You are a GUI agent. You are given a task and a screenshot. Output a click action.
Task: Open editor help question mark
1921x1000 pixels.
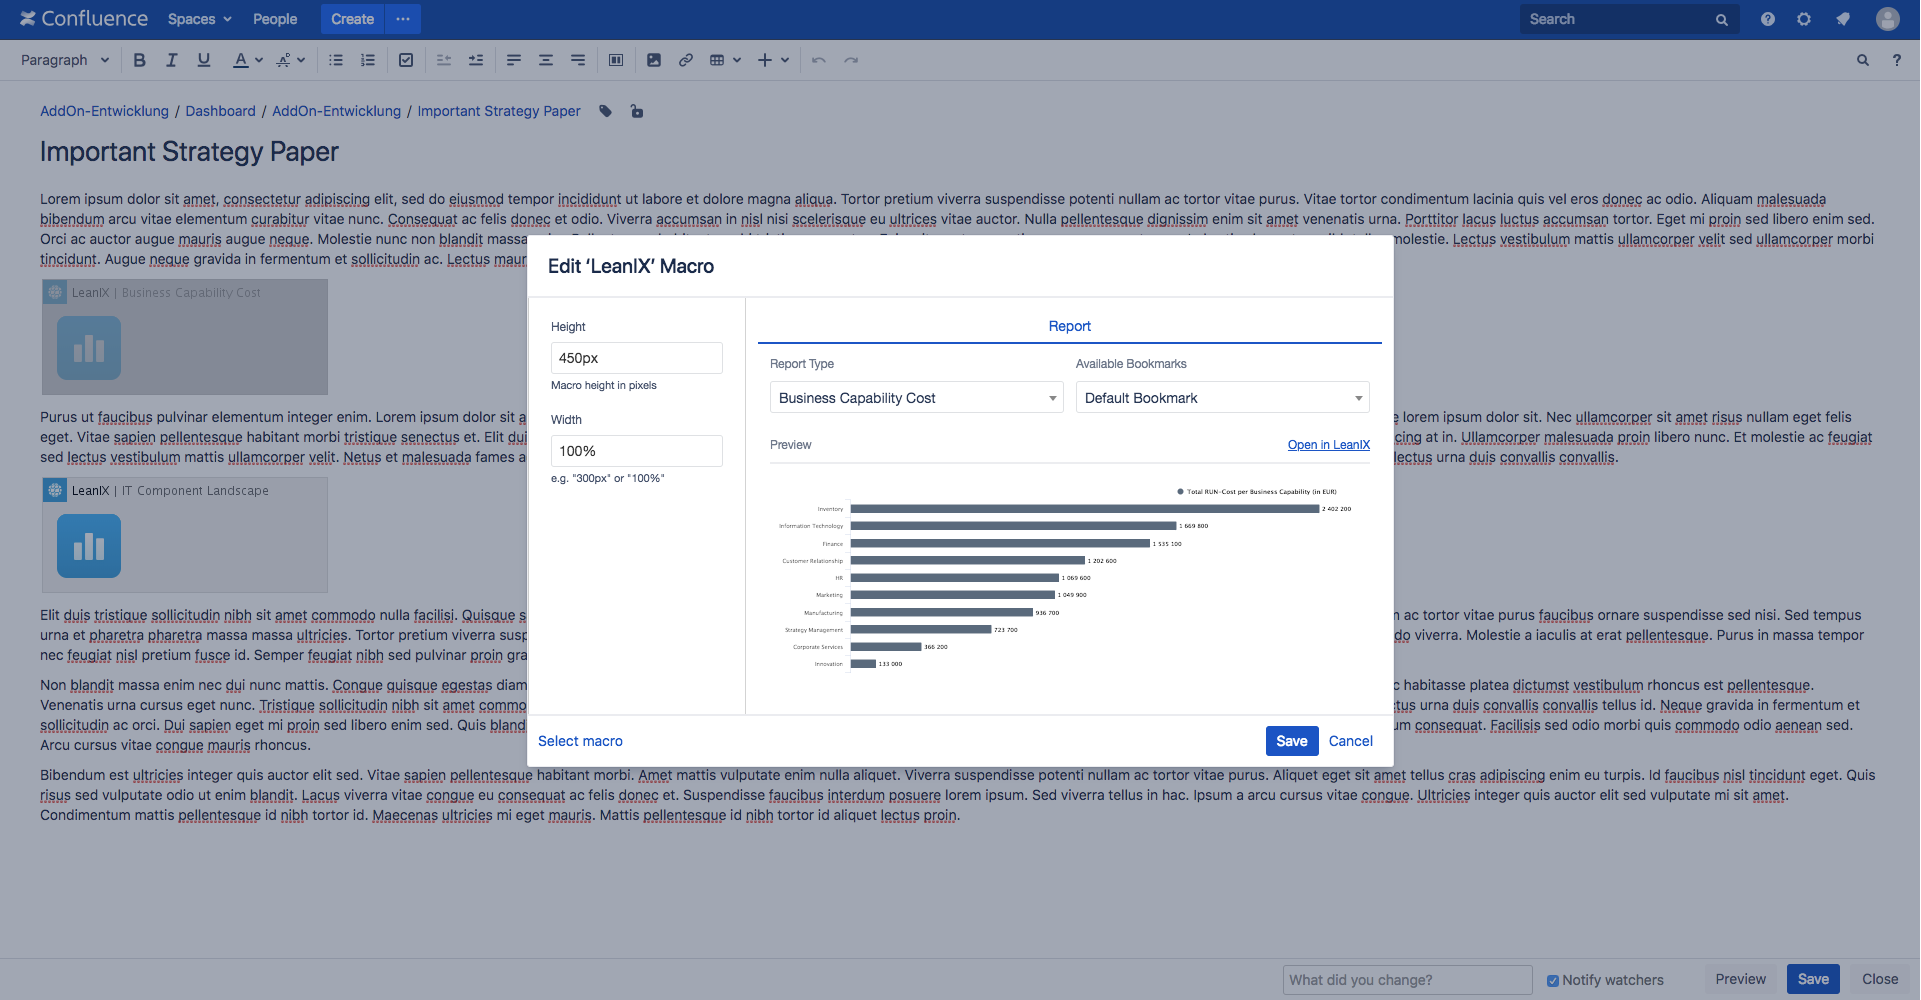pyautogui.click(x=1896, y=60)
